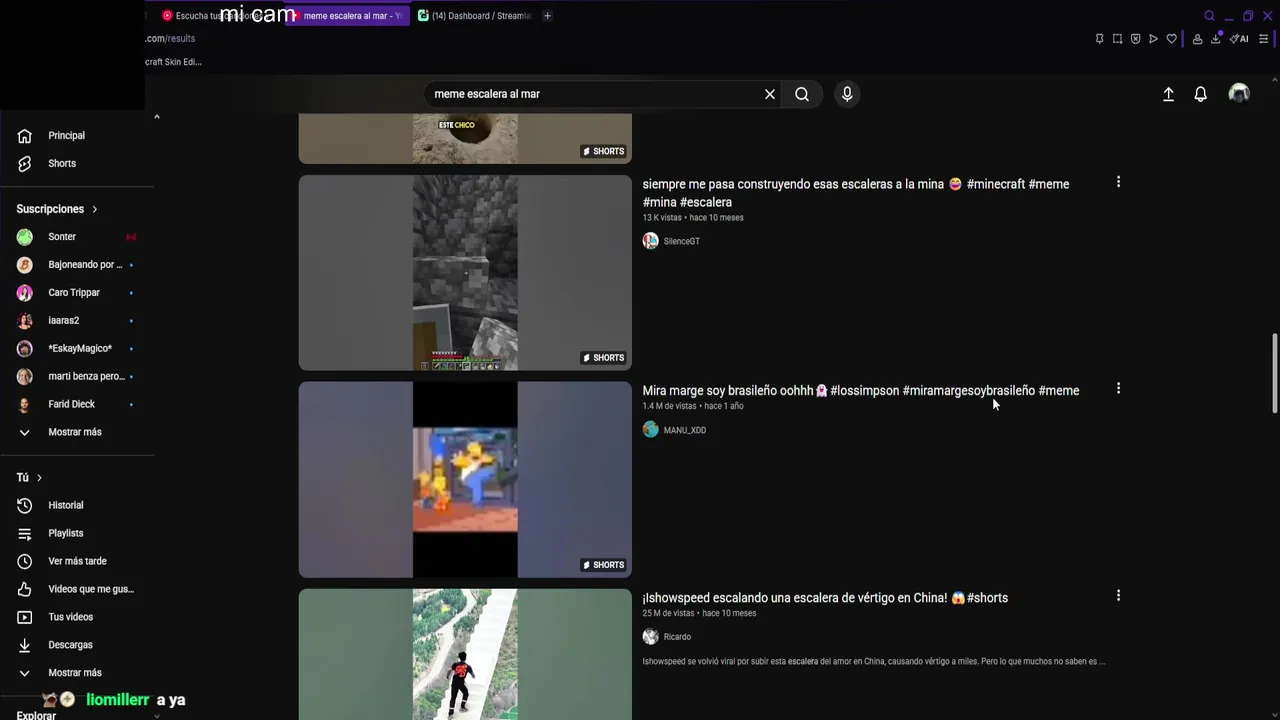
Task: Open more options for the minecraft escaleras video
Action: click(1118, 182)
